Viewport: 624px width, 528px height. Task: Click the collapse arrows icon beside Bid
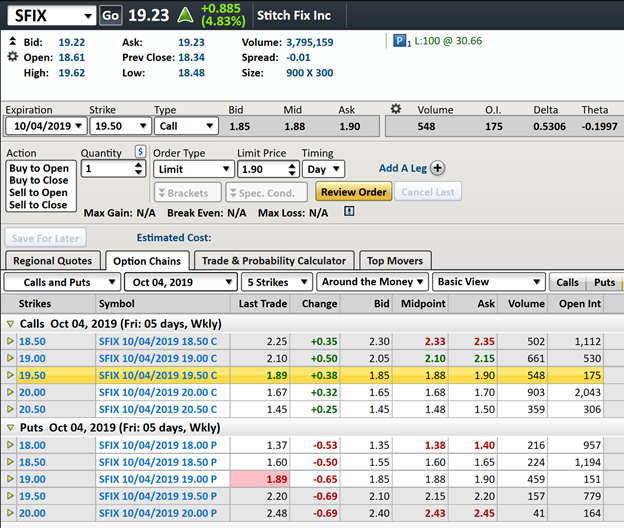(12, 43)
